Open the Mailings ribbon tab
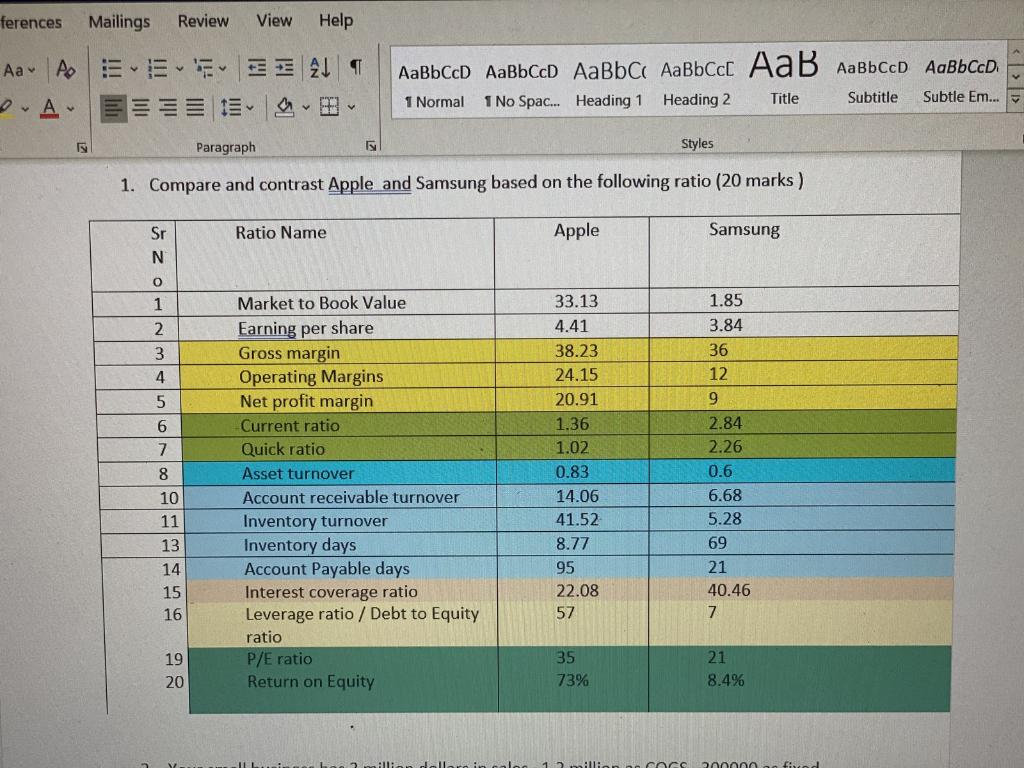 119,22
